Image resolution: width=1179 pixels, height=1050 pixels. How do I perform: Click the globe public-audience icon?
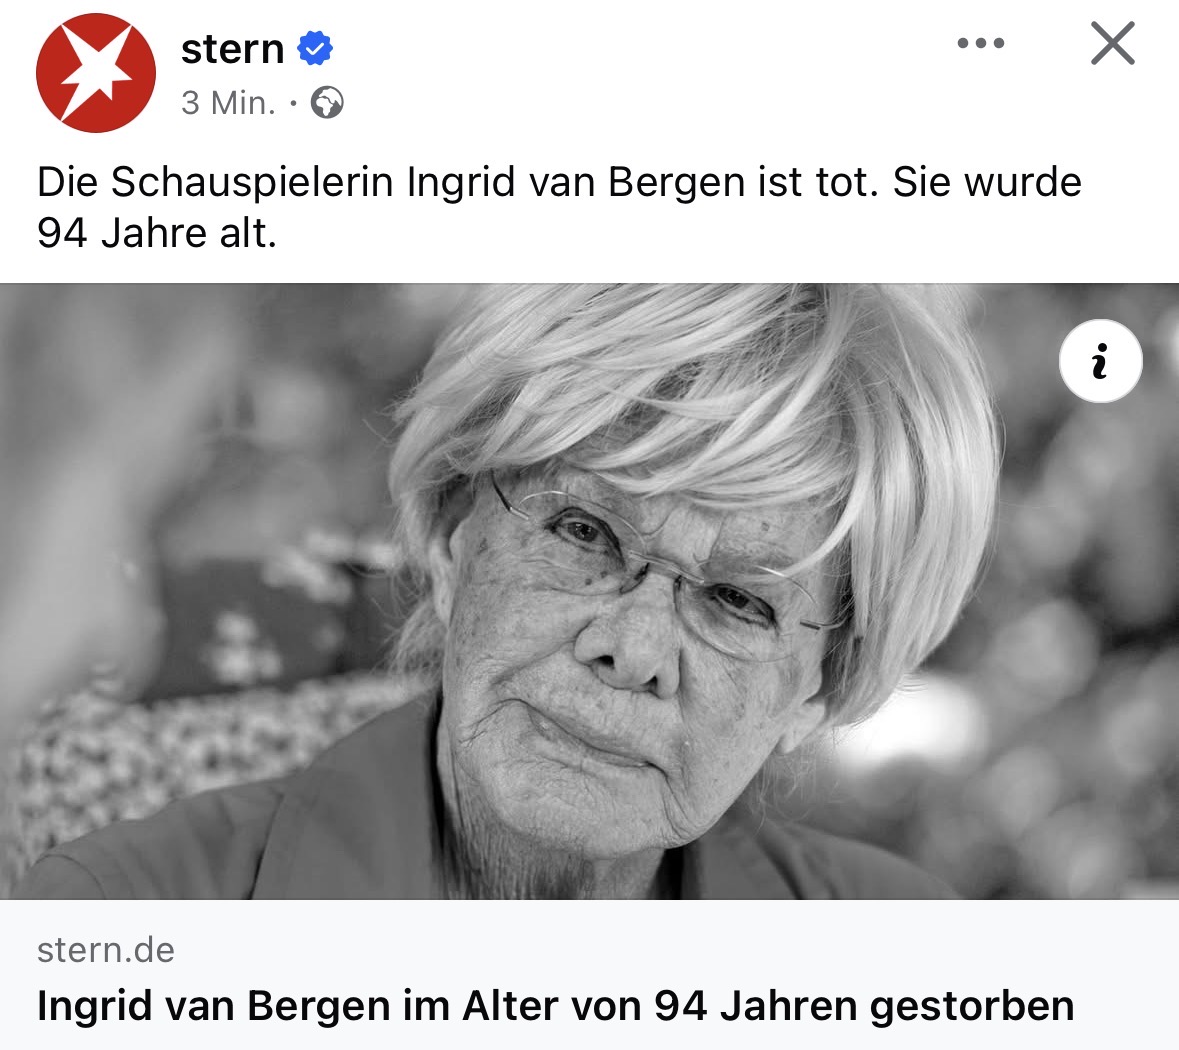pyautogui.click(x=327, y=102)
